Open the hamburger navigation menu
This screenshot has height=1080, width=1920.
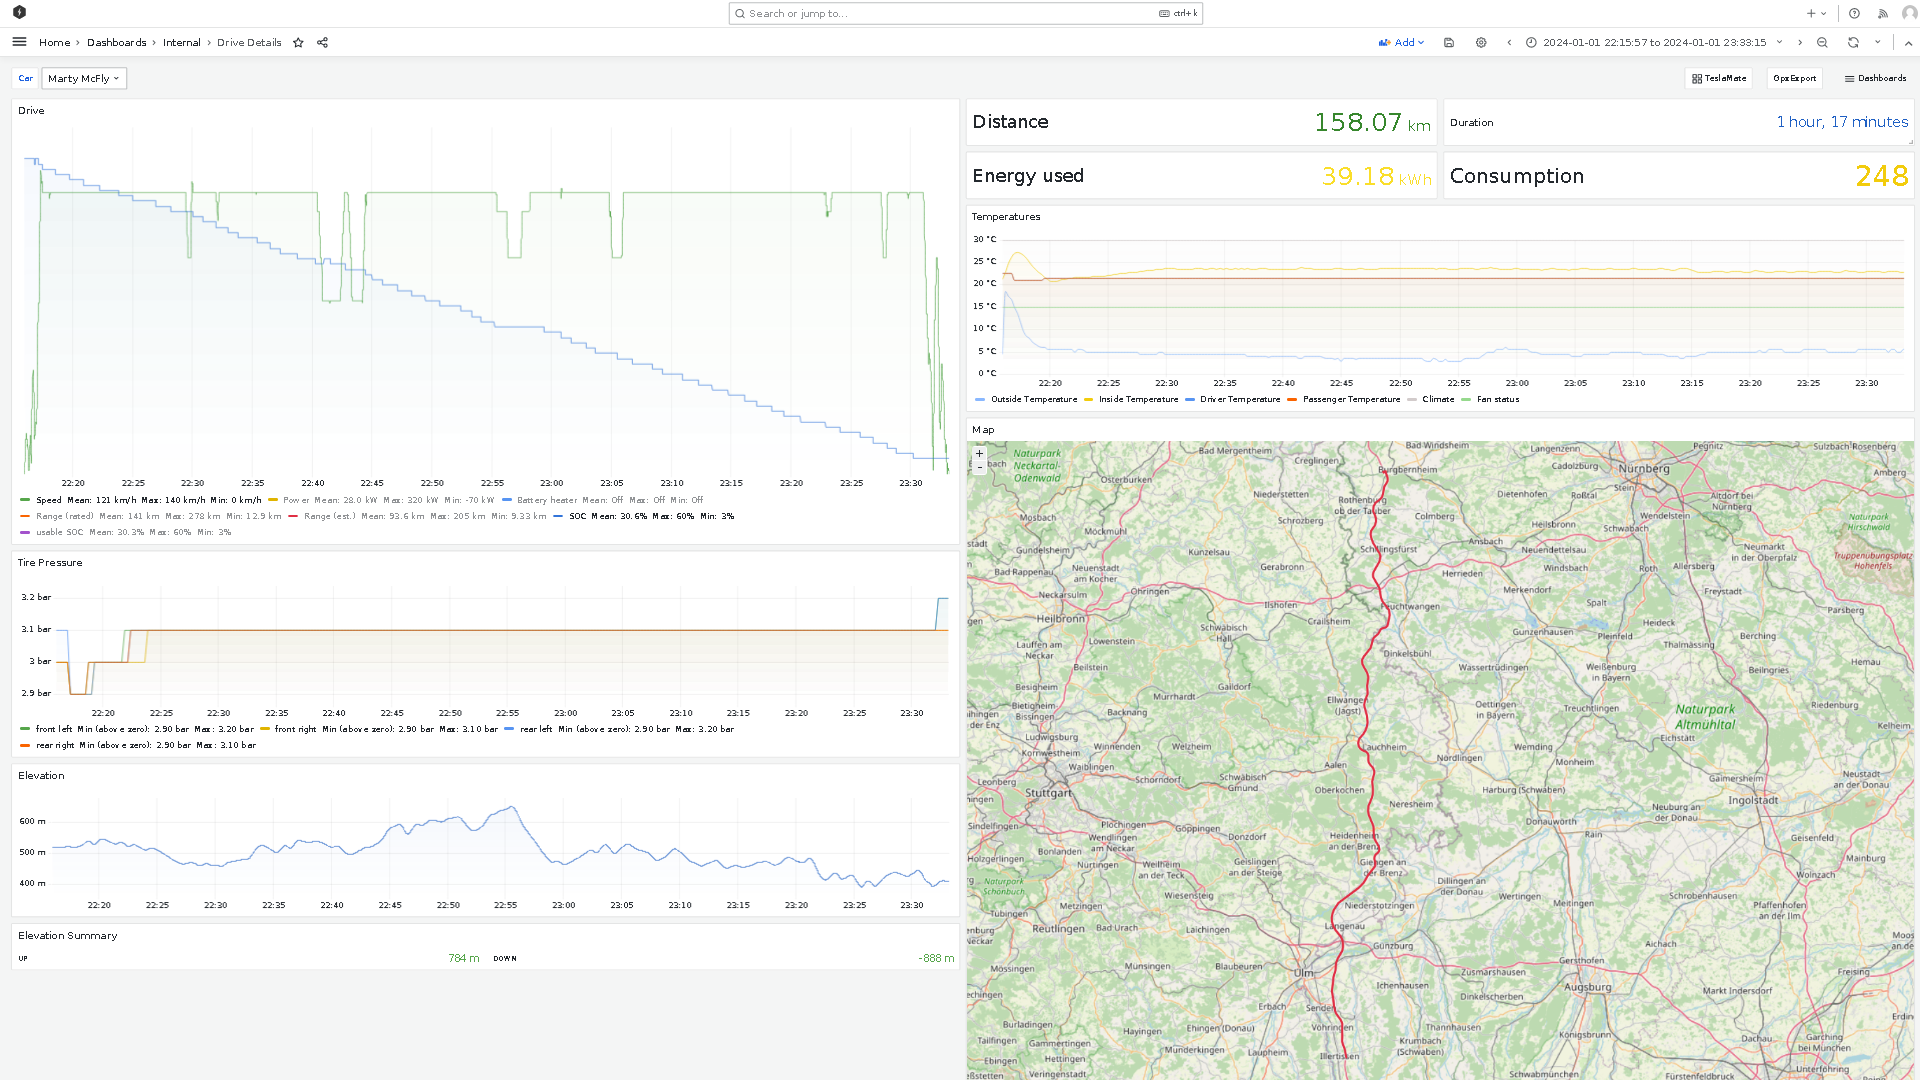click(19, 42)
